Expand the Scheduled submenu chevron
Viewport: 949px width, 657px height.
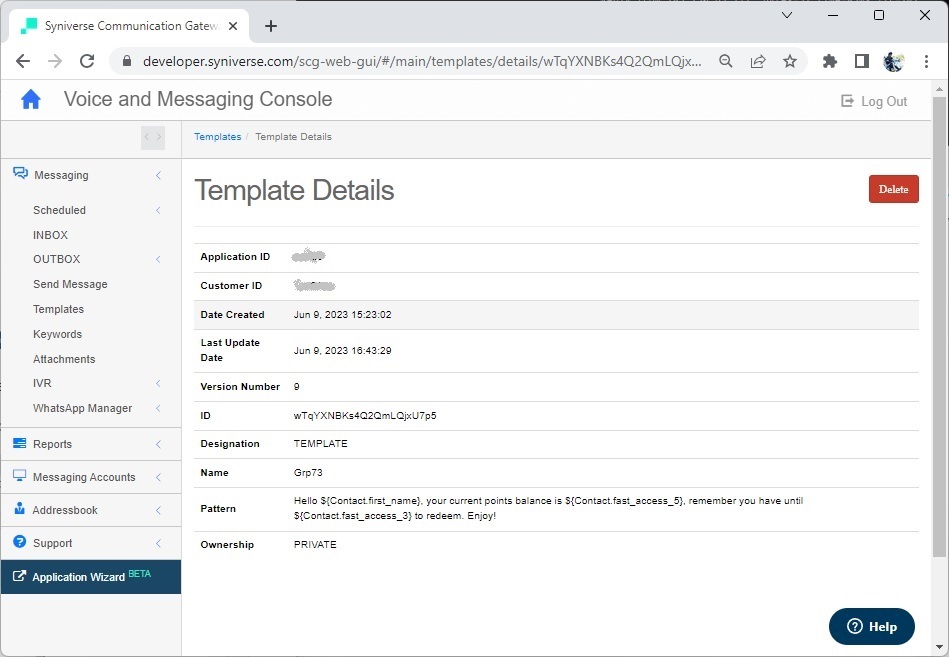point(159,211)
